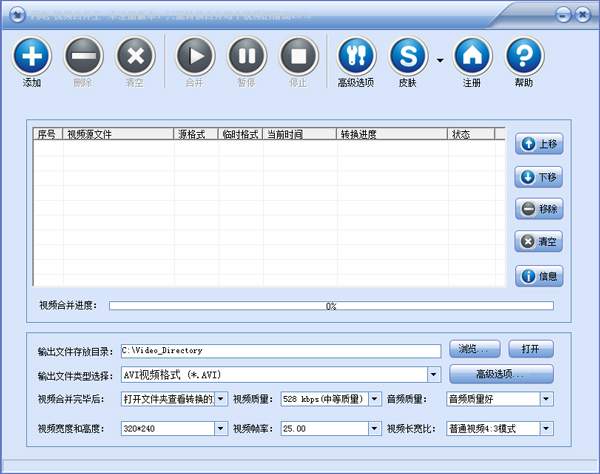Expand the 视频合并完毕后 action dropdown
This screenshot has height=474, width=600.
tap(221, 399)
